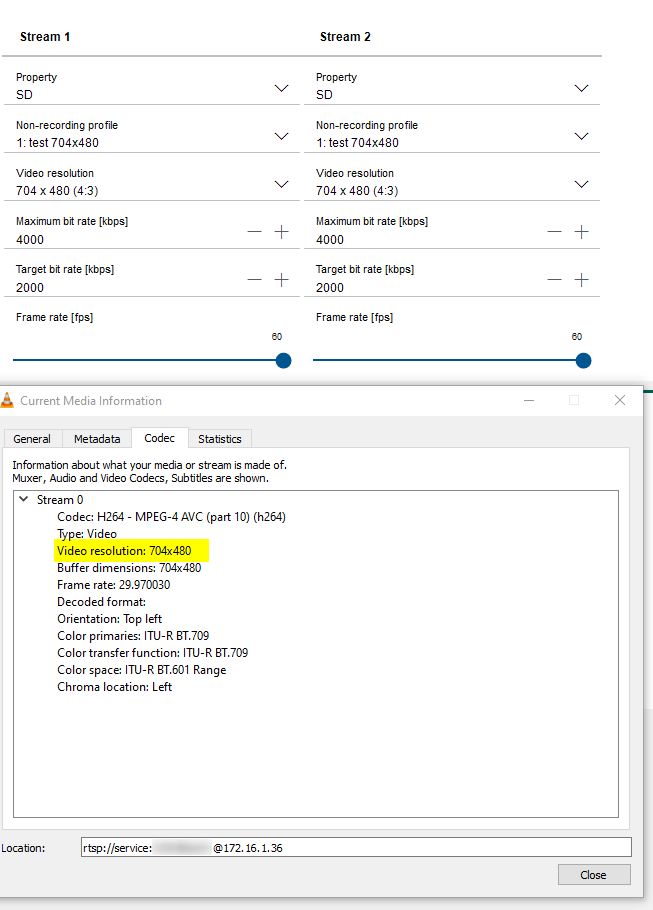Collapse the Stream 0 tree node
The width and height of the screenshot is (653, 910).
click(24, 500)
